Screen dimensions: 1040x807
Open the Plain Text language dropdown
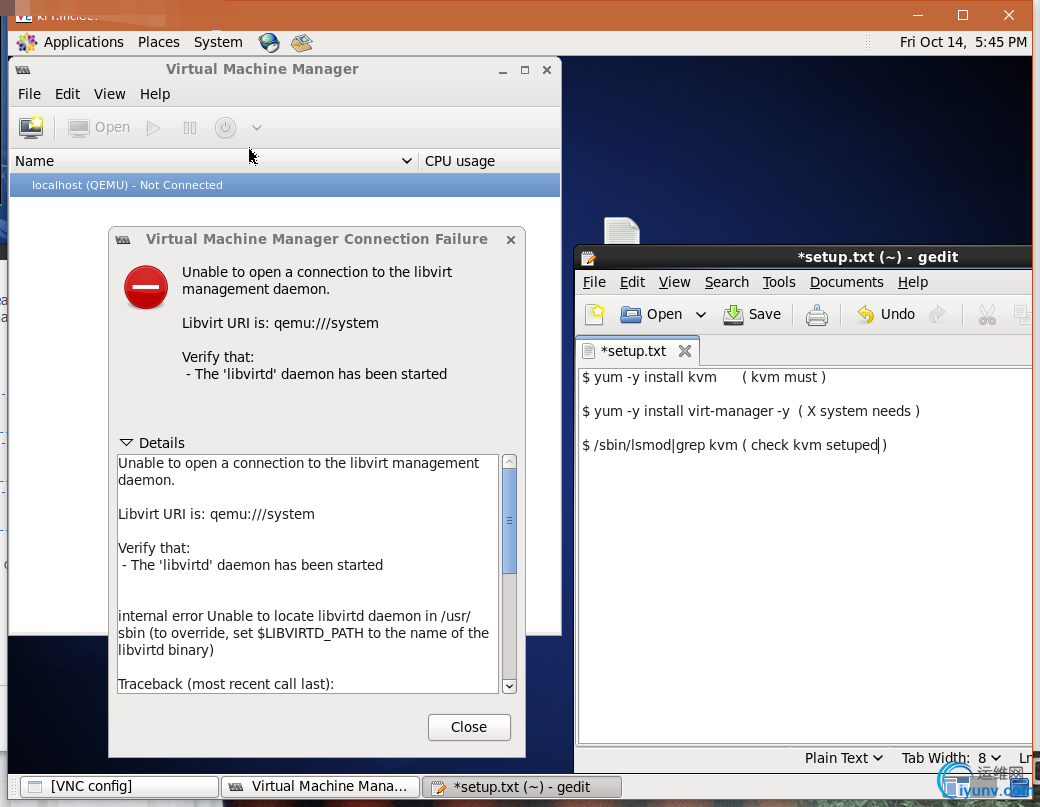(x=844, y=758)
